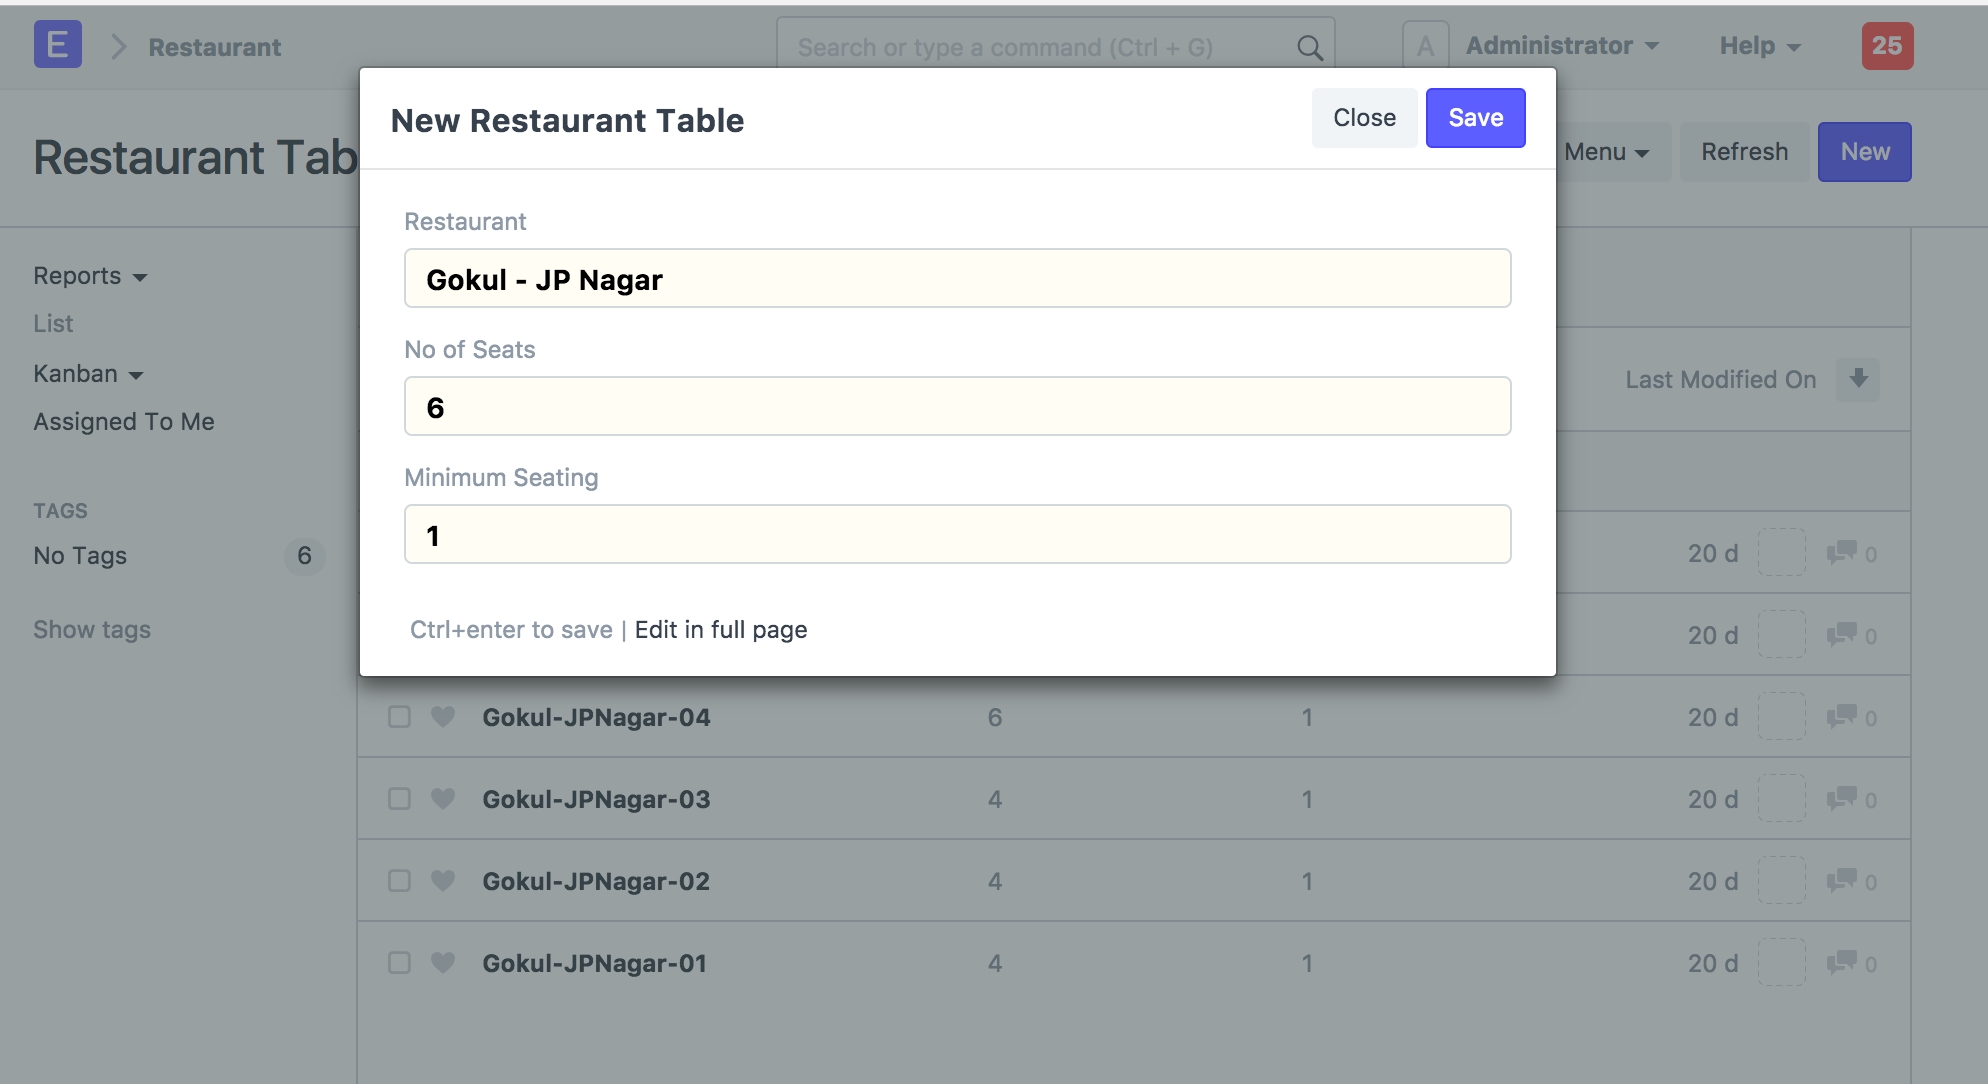1988x1084 pixels.
Task: Click the ERPNext E home logo
Action: click(57, 45)
